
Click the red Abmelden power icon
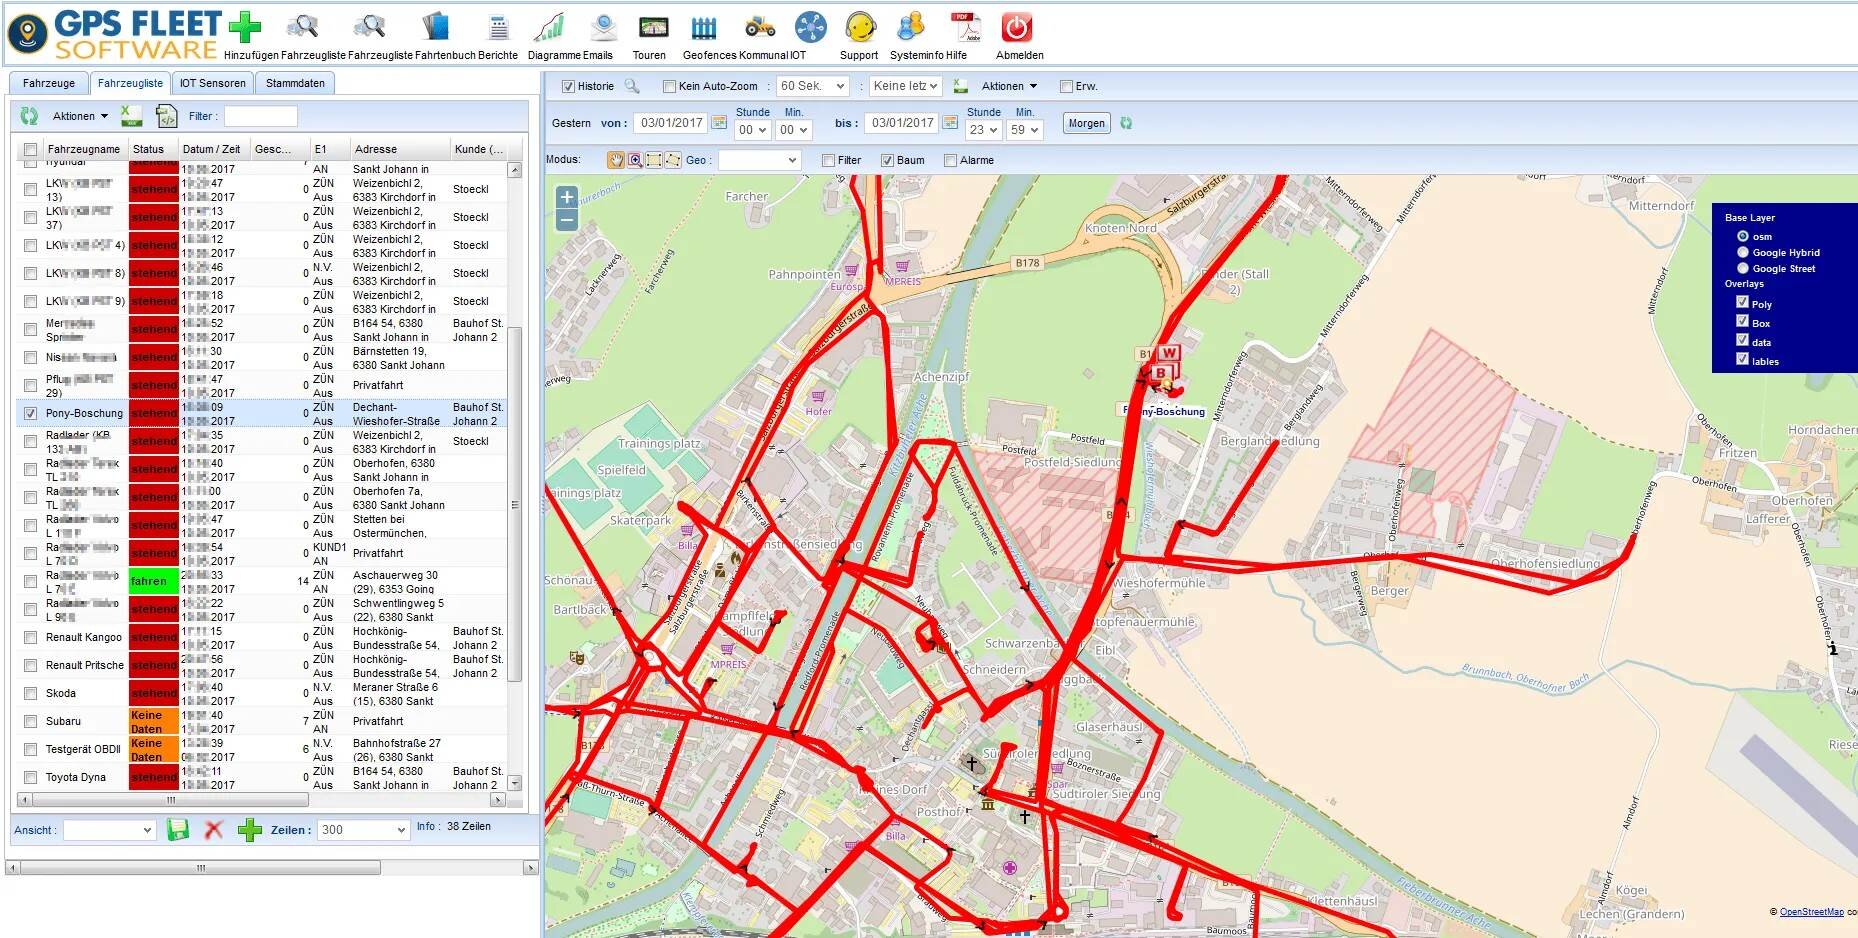1017,27
